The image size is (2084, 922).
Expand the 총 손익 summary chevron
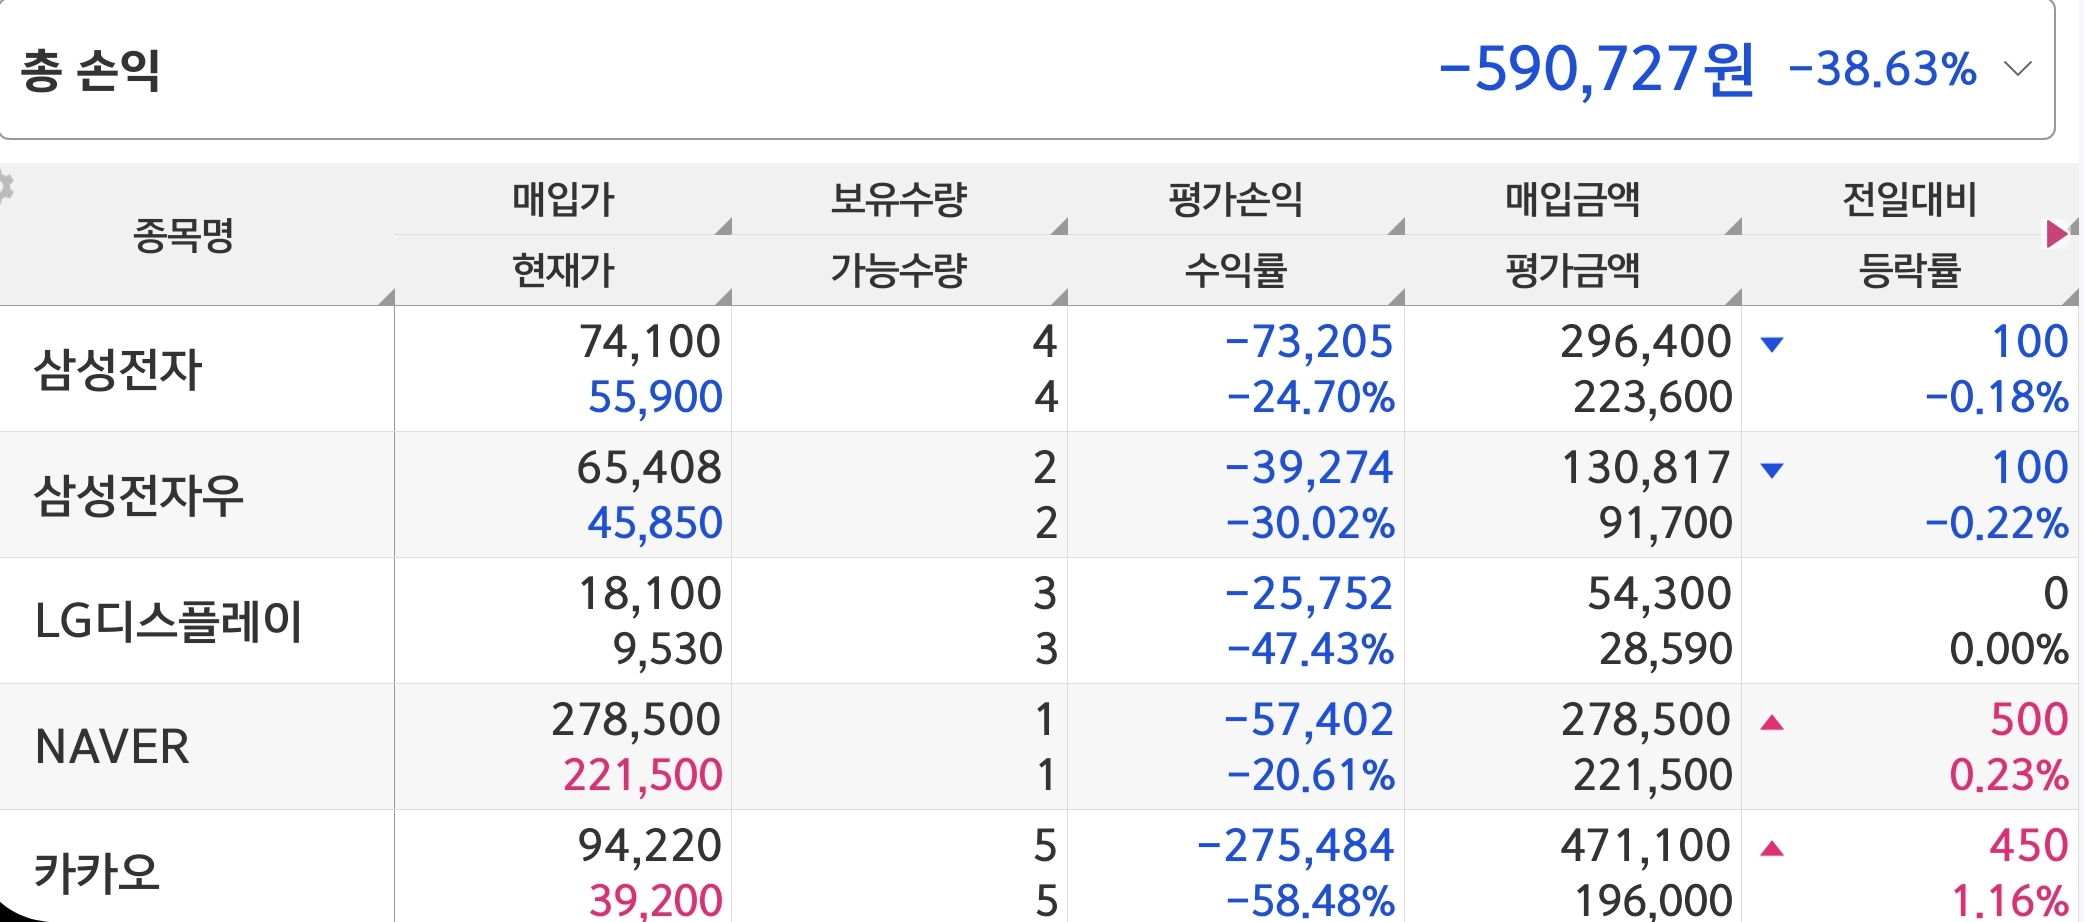pyautogui.click(x=2018, y=69)
